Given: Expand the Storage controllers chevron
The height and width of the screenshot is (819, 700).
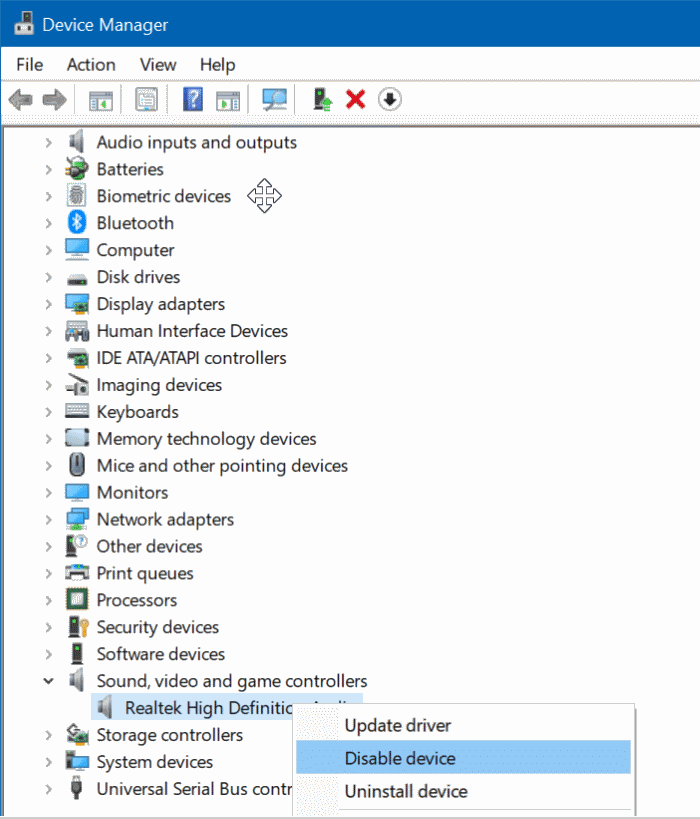Looking at the screenshot, I should click(49, 734).
